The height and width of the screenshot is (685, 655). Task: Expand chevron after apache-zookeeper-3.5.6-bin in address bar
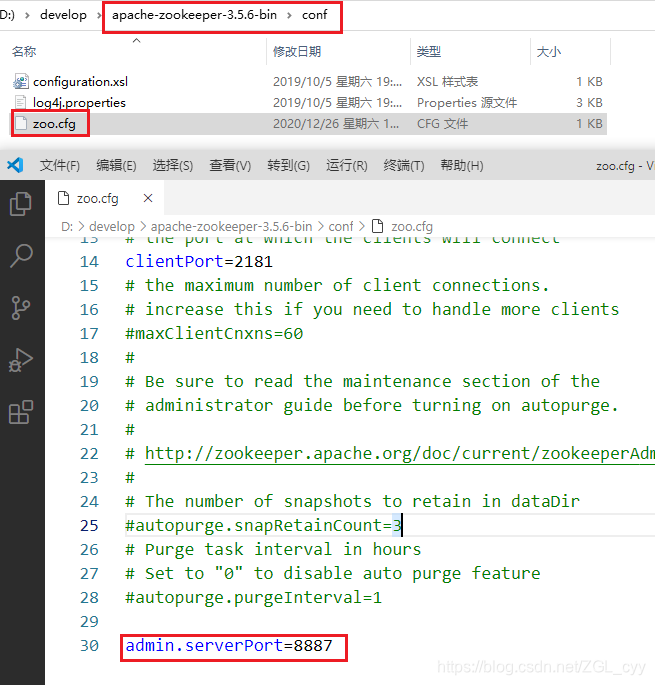click(289, 15)
